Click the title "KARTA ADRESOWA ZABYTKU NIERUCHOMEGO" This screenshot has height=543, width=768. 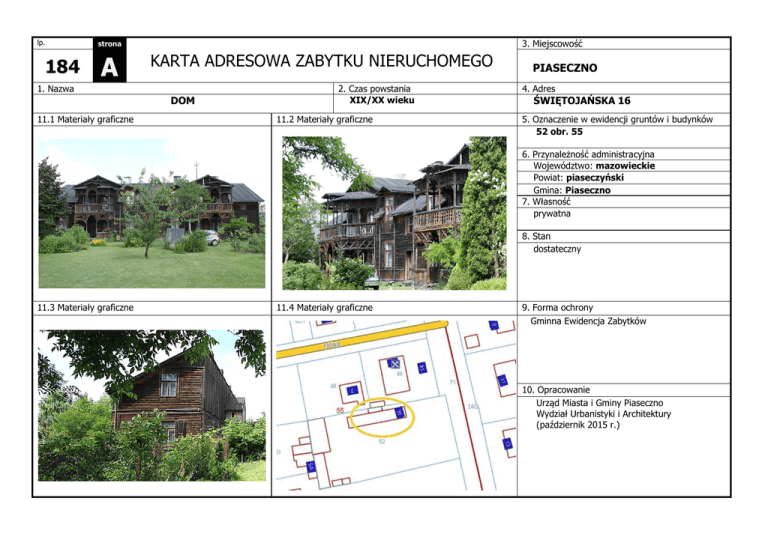[321, 61]
